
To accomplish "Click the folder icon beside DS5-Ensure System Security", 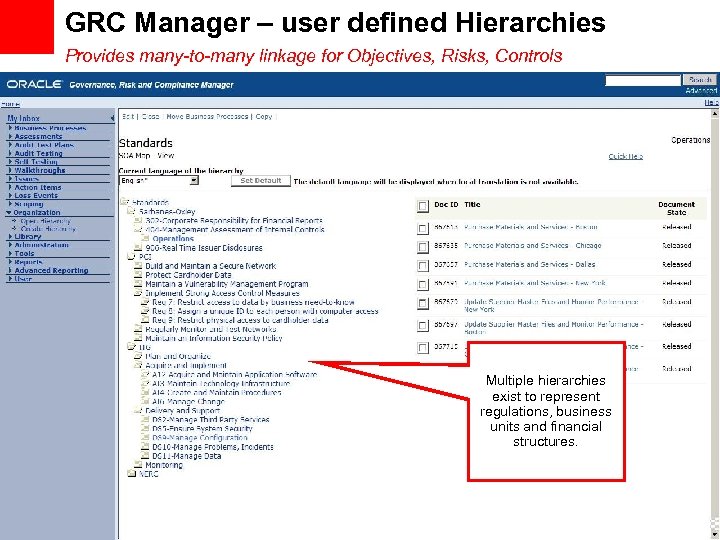I will (x=146, y=428).
